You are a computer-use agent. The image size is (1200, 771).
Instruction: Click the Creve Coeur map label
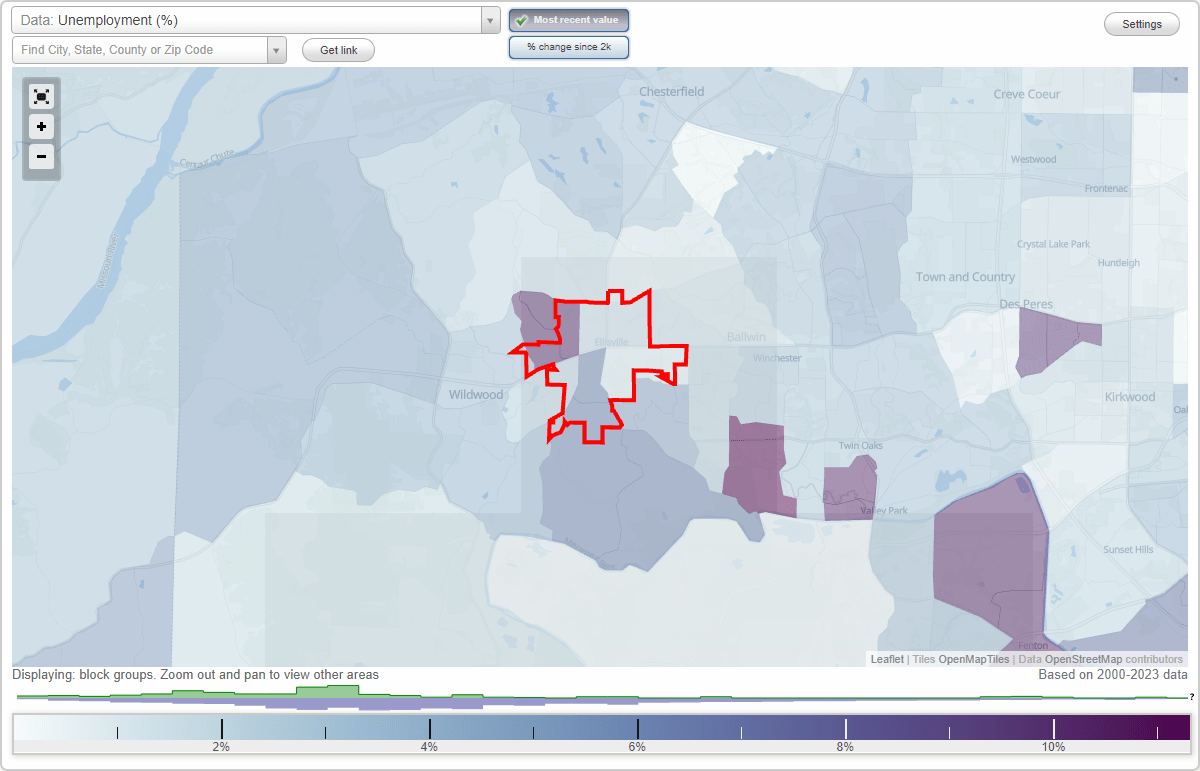tap(1027, 94)
